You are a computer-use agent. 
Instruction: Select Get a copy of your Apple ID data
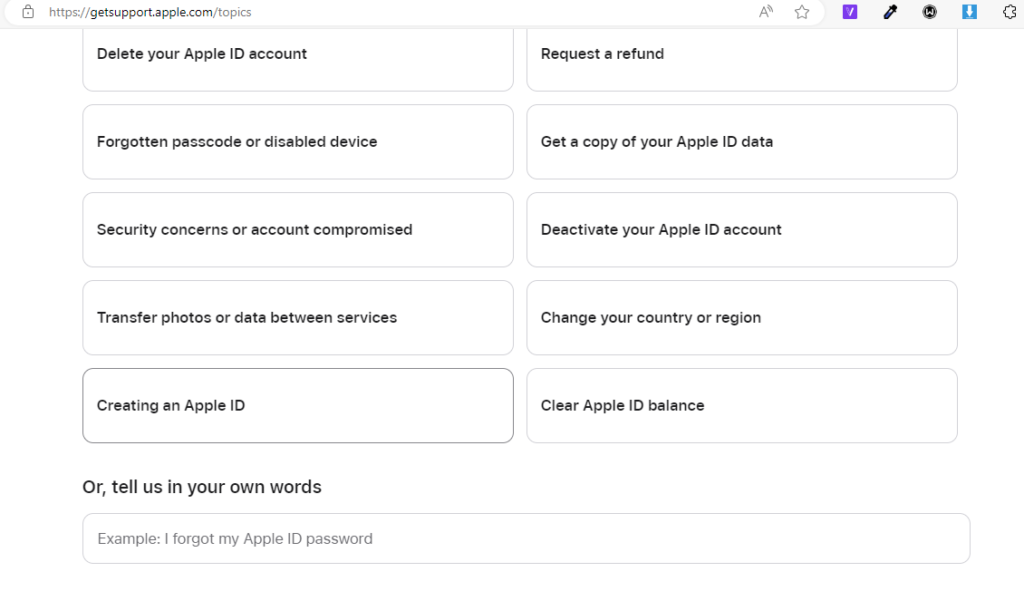(x=742, y=142)
